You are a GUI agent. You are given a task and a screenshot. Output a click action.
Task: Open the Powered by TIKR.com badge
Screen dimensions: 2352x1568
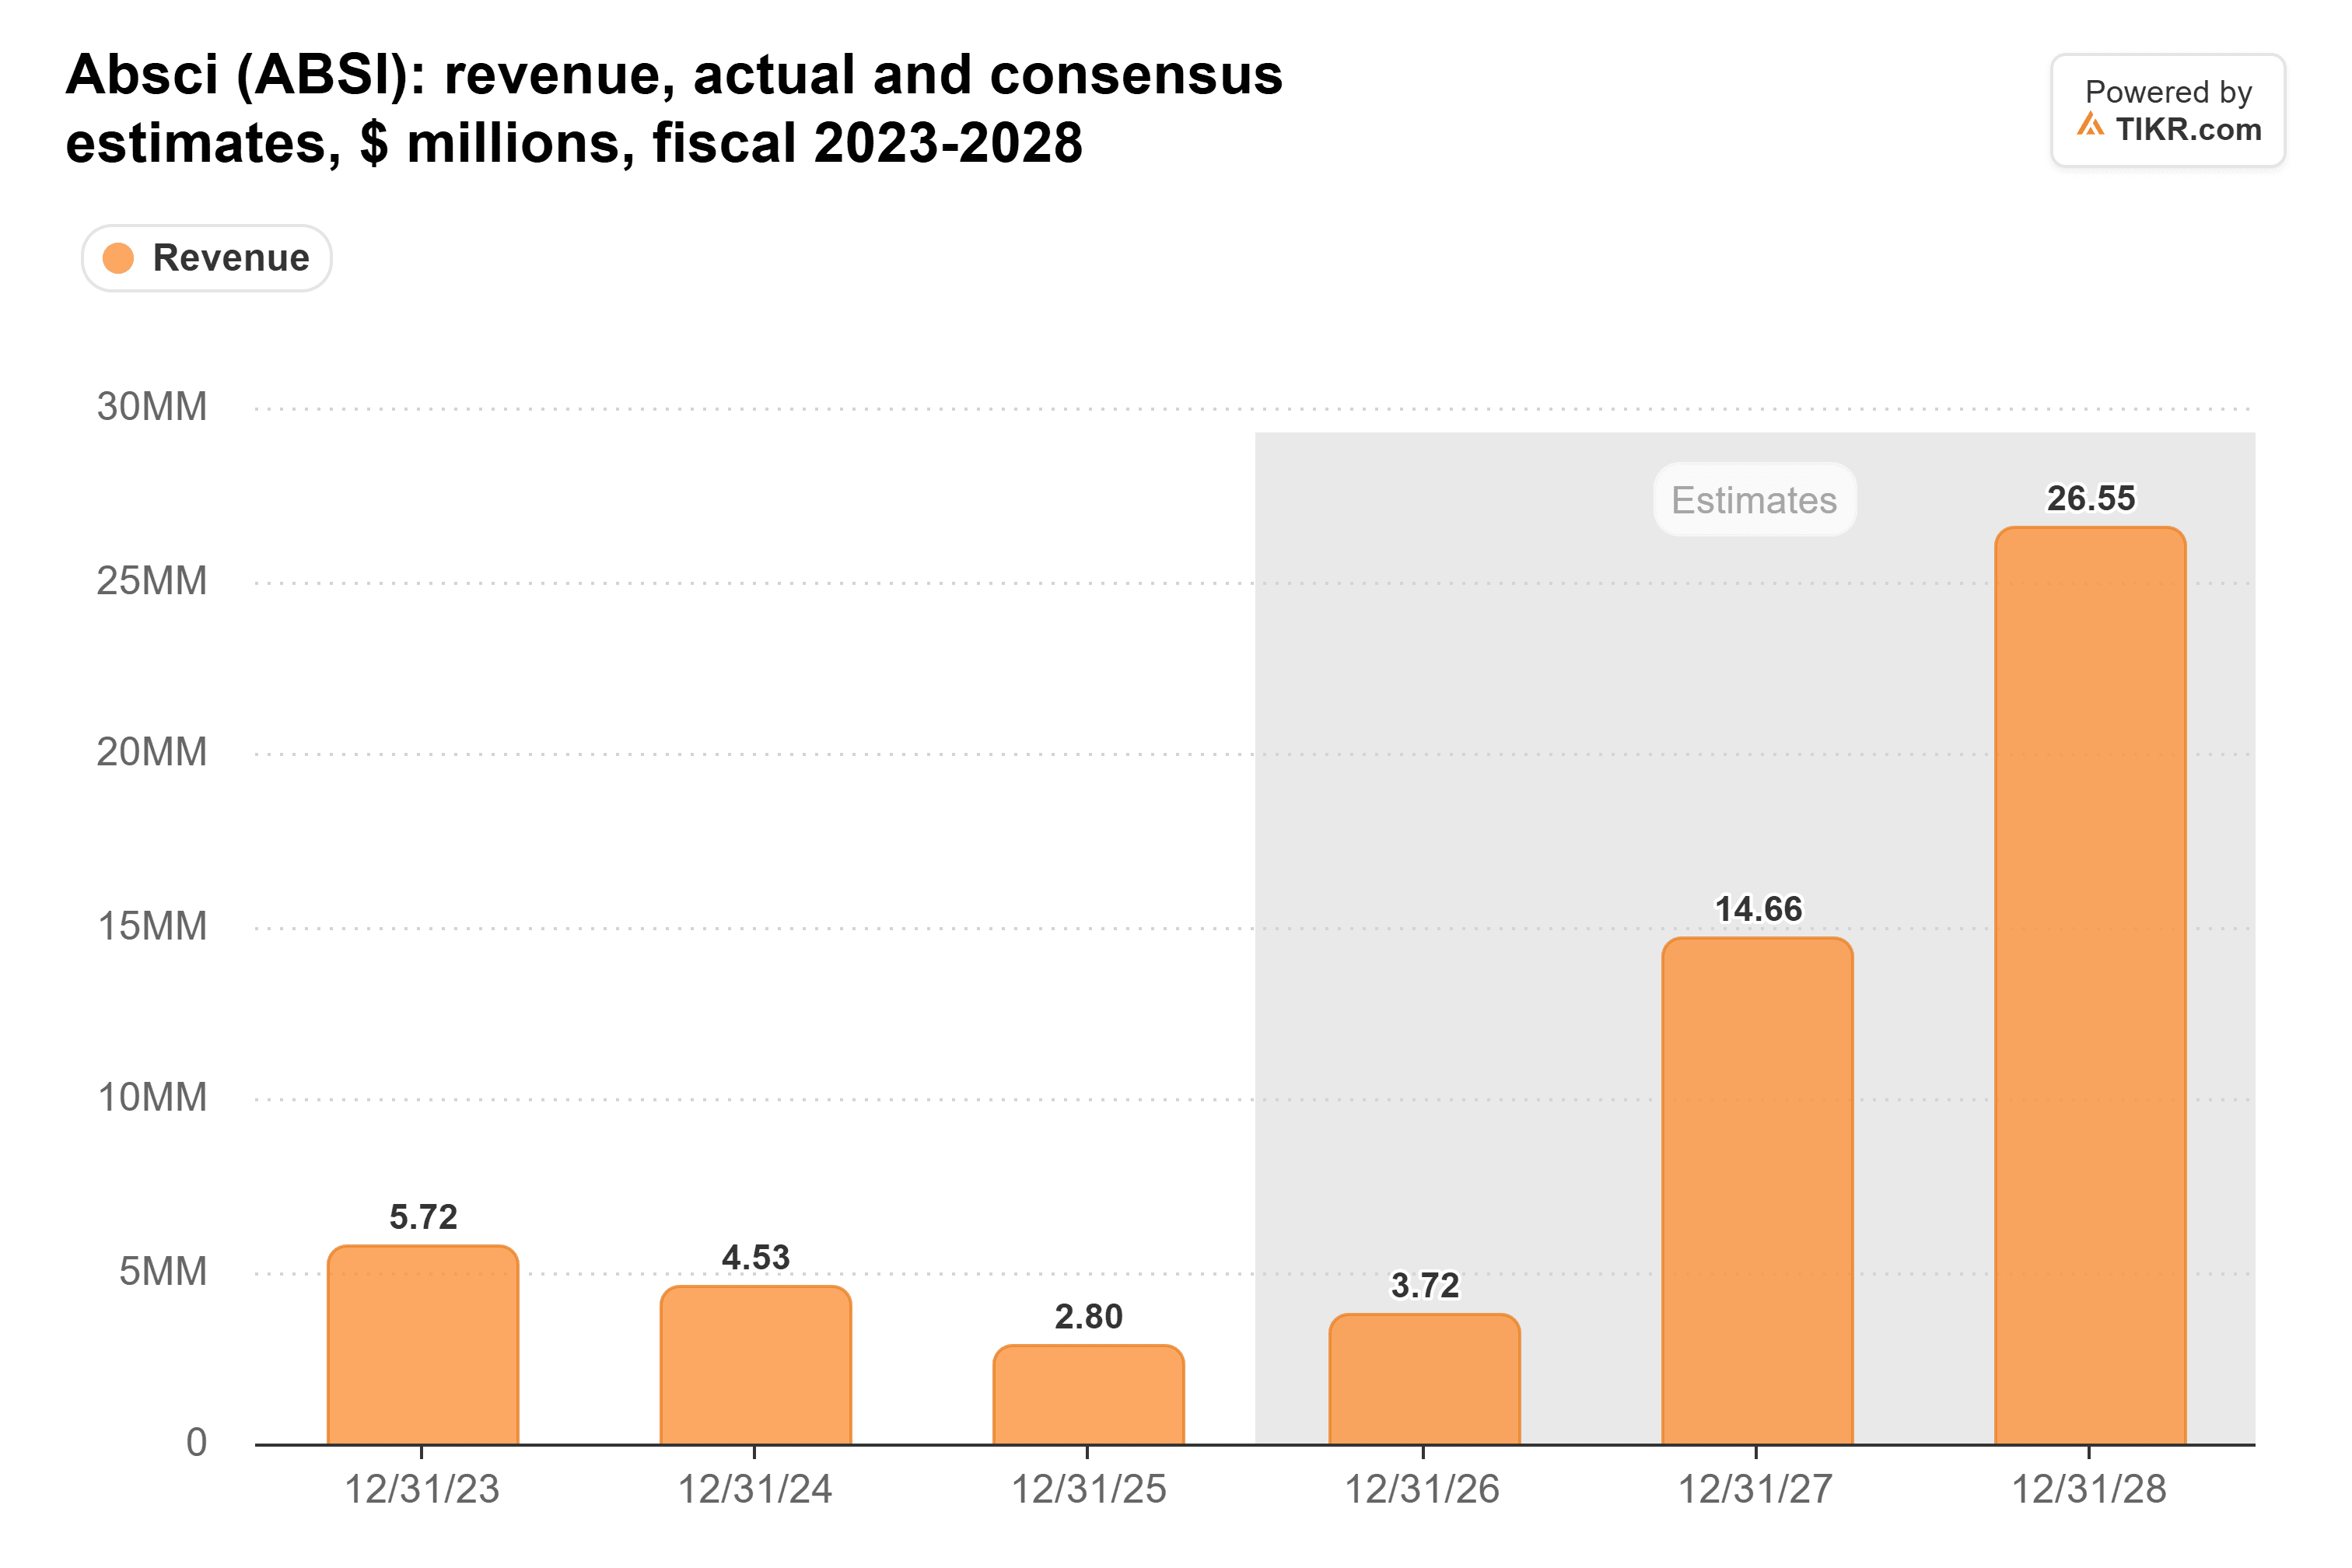click(2168, 110)
